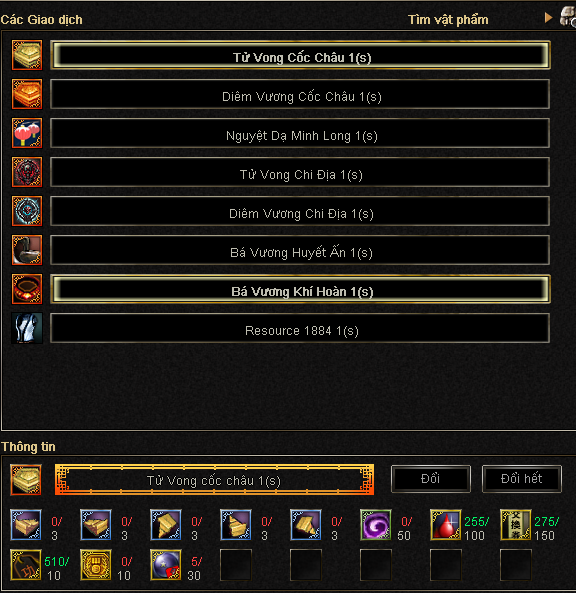Click the blue star orb material icon
The image size is (576, 593).
click(x=166, y=565)
